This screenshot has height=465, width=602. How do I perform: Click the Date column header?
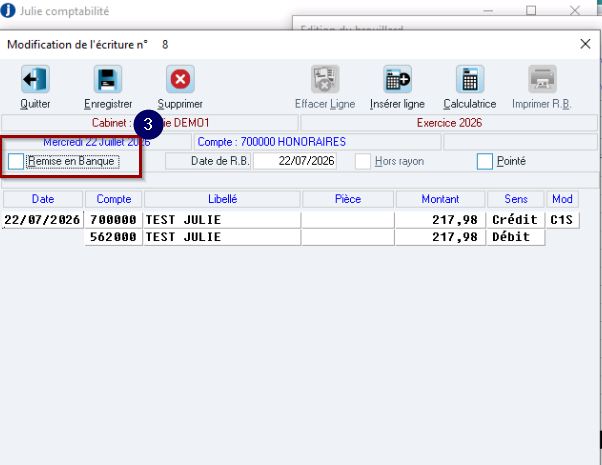coord(43,199)
